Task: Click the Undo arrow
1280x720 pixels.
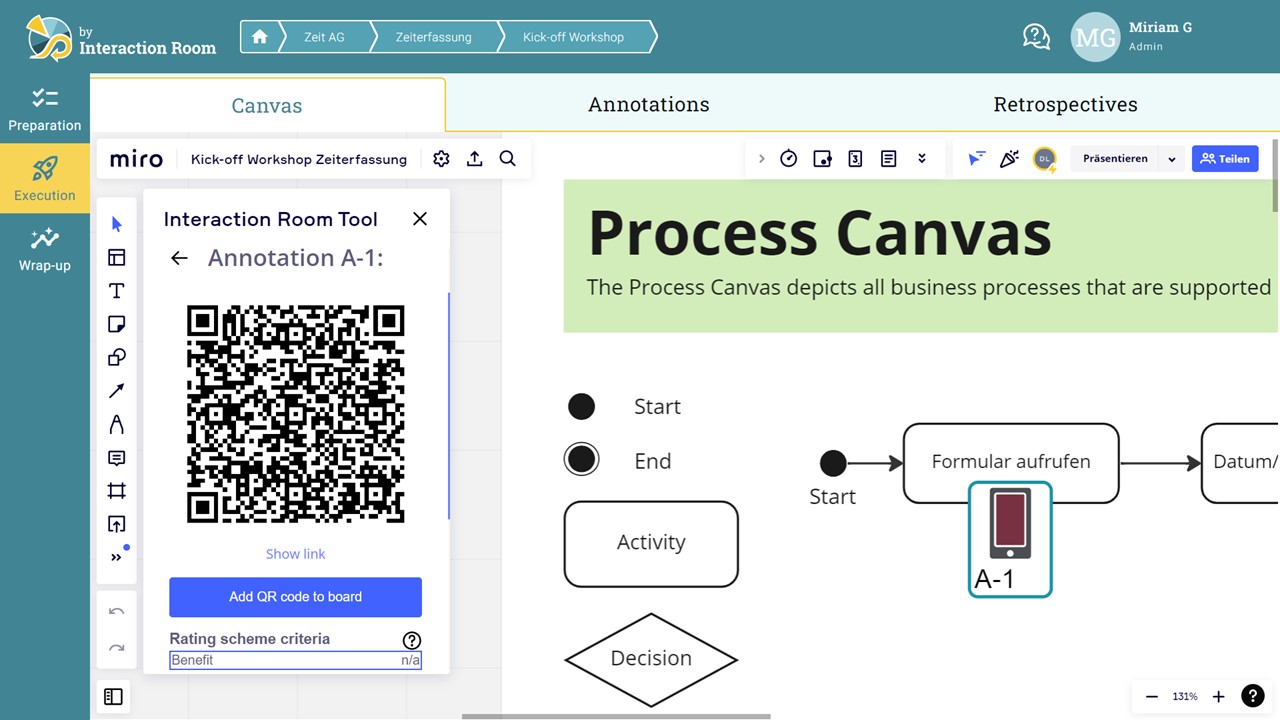Action: pyautogui.click(x=116, y=612)
